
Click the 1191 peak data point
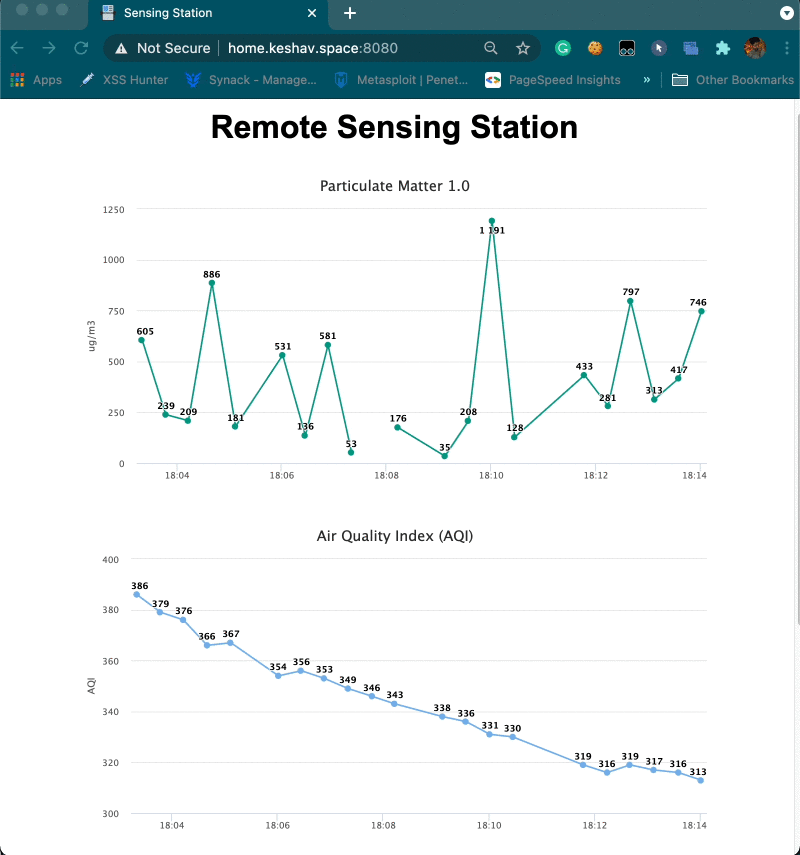click(x=491, y=220)
